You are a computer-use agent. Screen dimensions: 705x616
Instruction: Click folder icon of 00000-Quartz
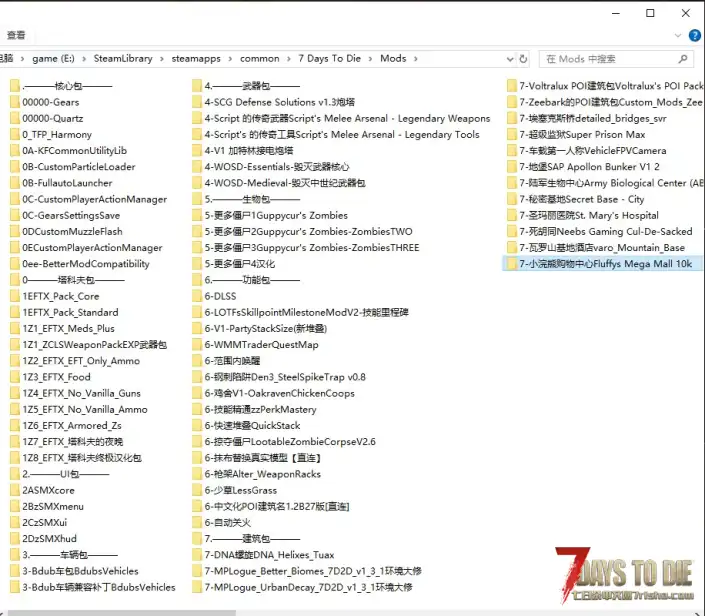pyautogui.click(x=14, y=118)
